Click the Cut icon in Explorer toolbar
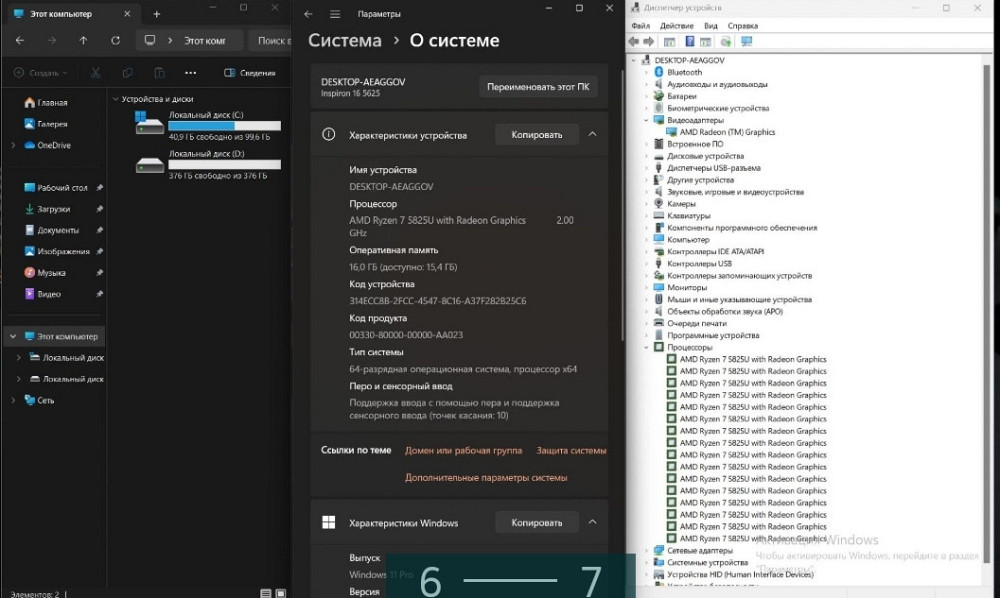Image resolution: width=1000 pixels, height=598 pixels. pyautogui.click(x=96, y=73)
